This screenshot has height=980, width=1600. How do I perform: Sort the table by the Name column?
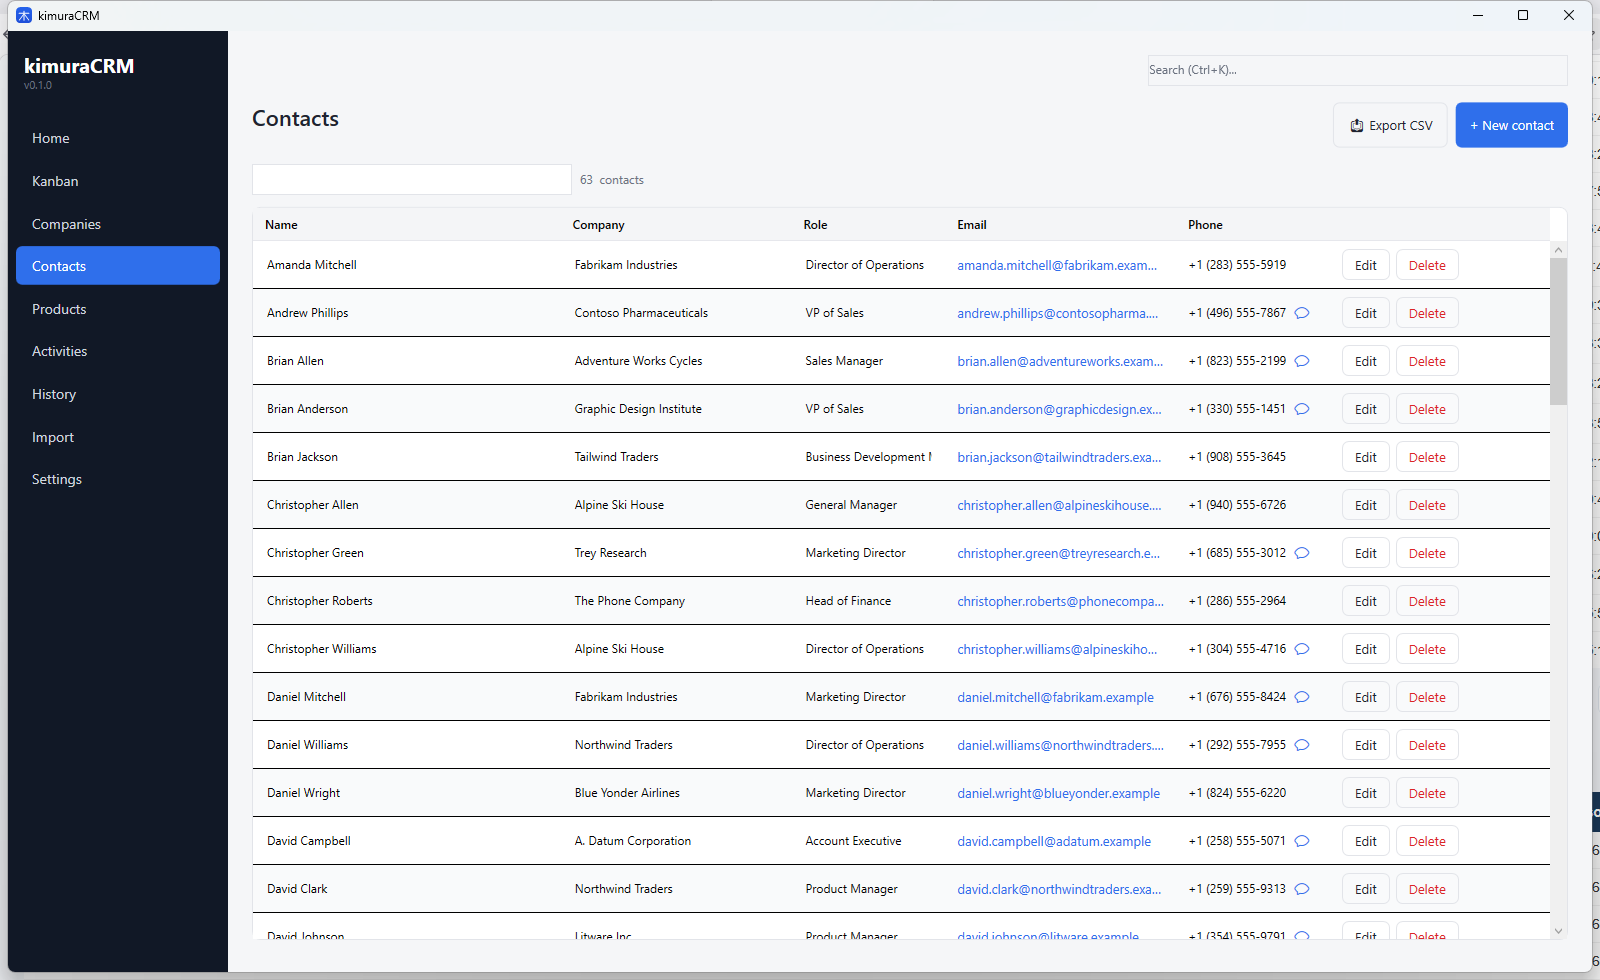[x=281, y=224]
